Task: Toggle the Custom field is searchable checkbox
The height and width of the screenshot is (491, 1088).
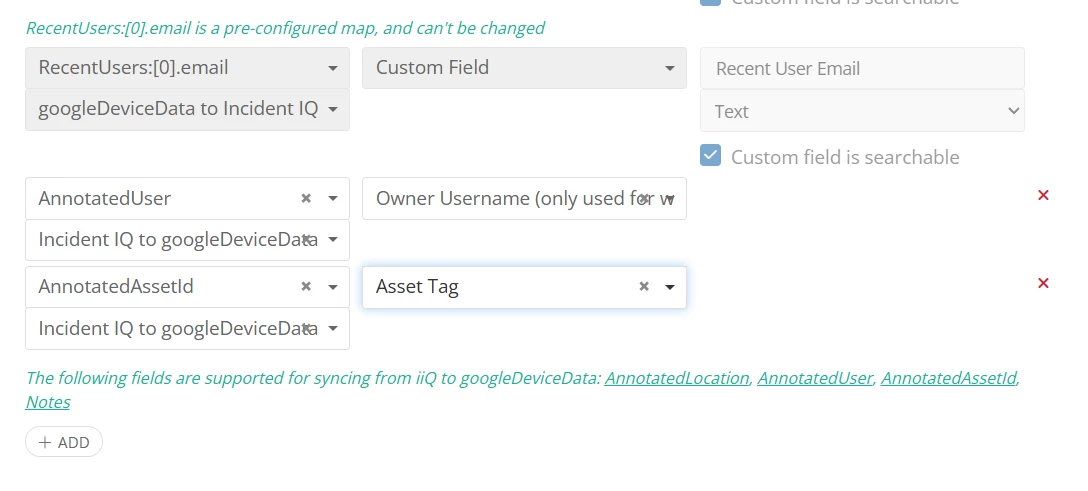Action: click(x=711, y=156)
